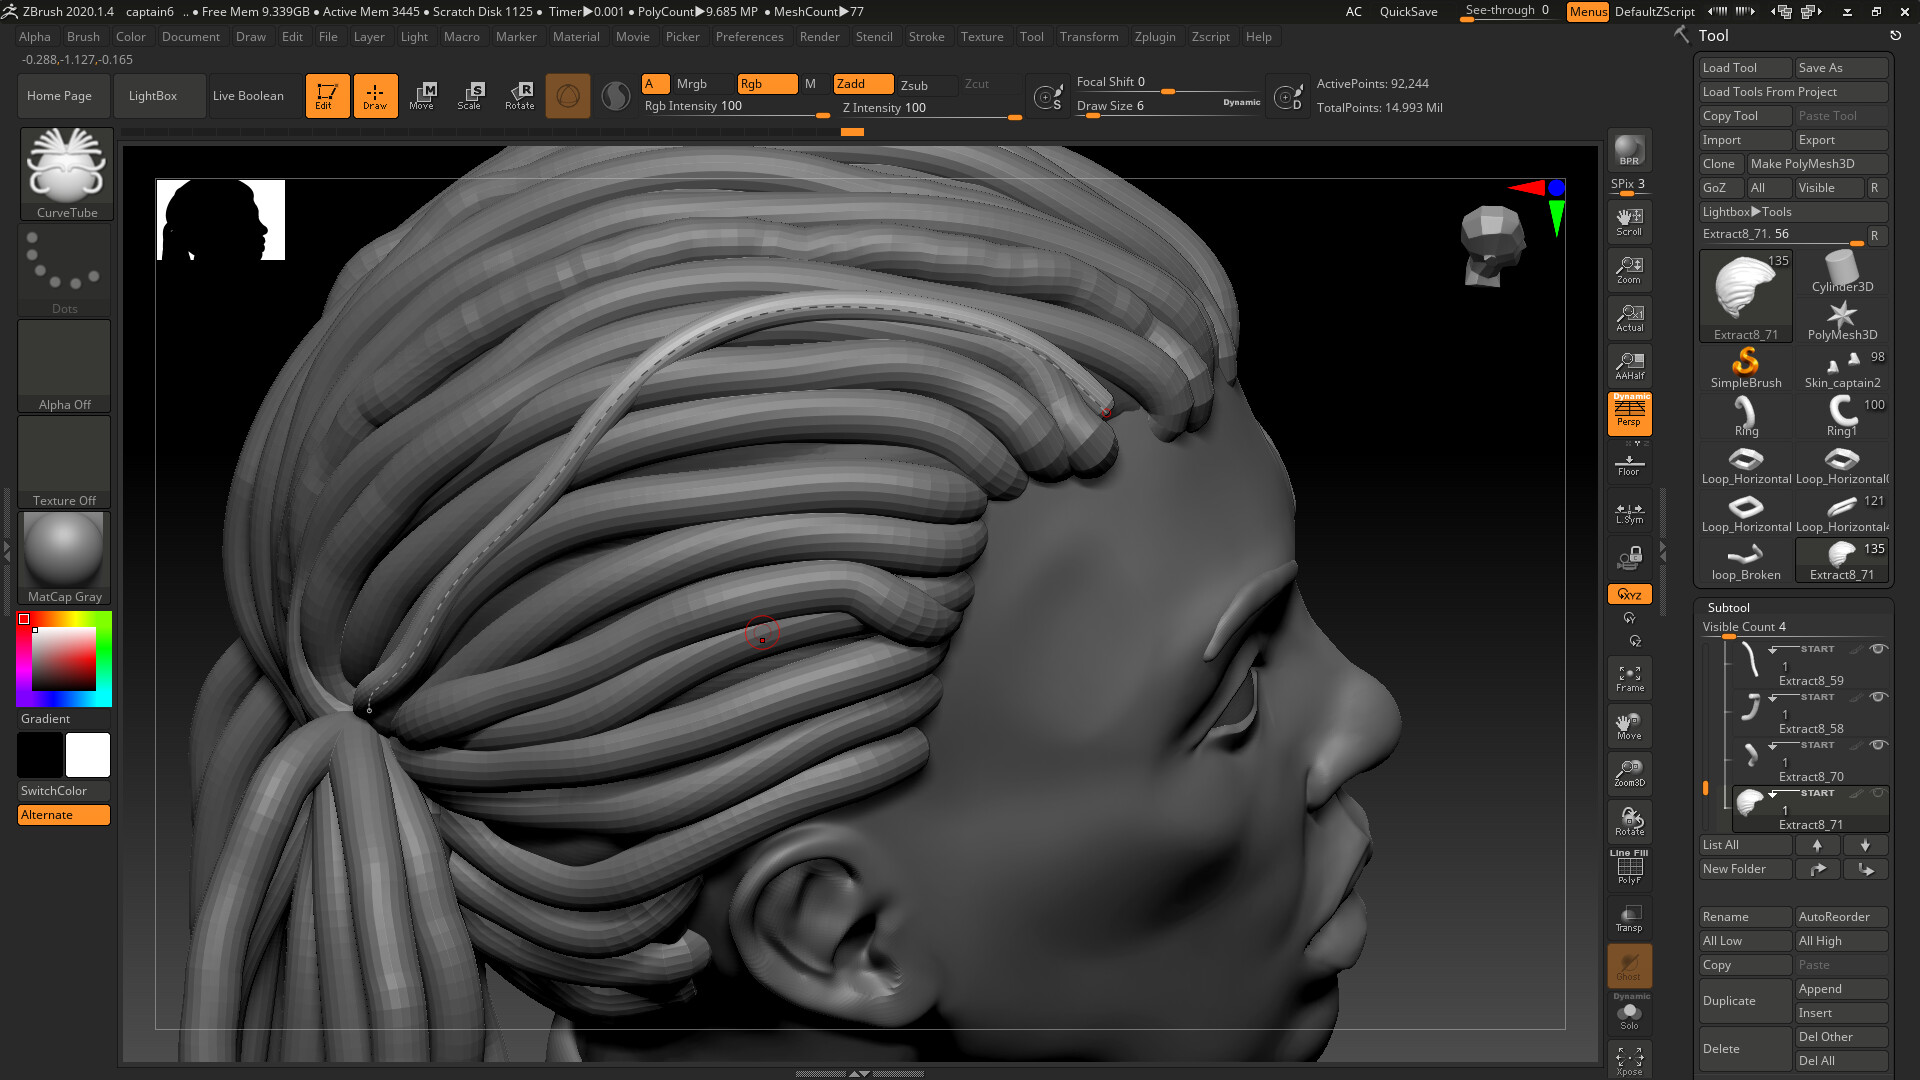
Task: Click the BPR render icon
Action: (1629, 152)
